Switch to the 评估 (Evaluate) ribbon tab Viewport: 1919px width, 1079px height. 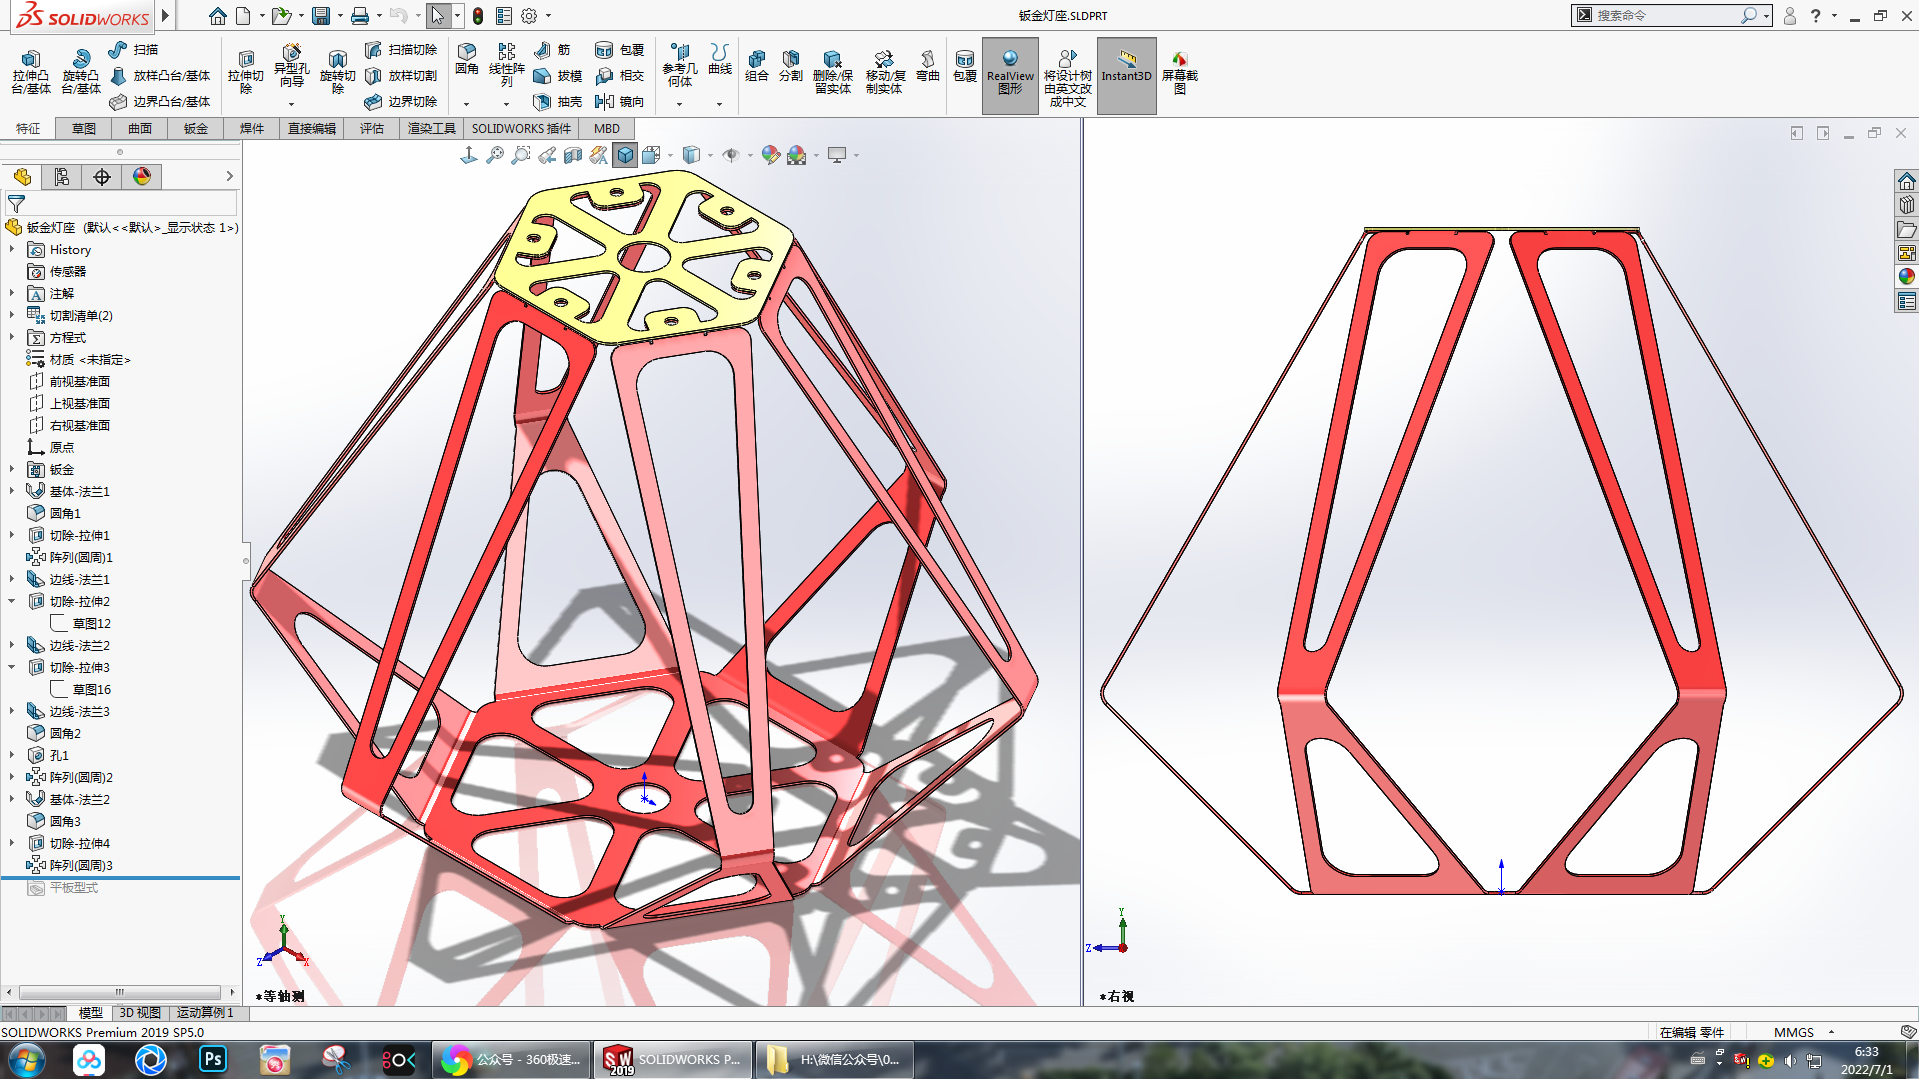click(x=372, y=129)
